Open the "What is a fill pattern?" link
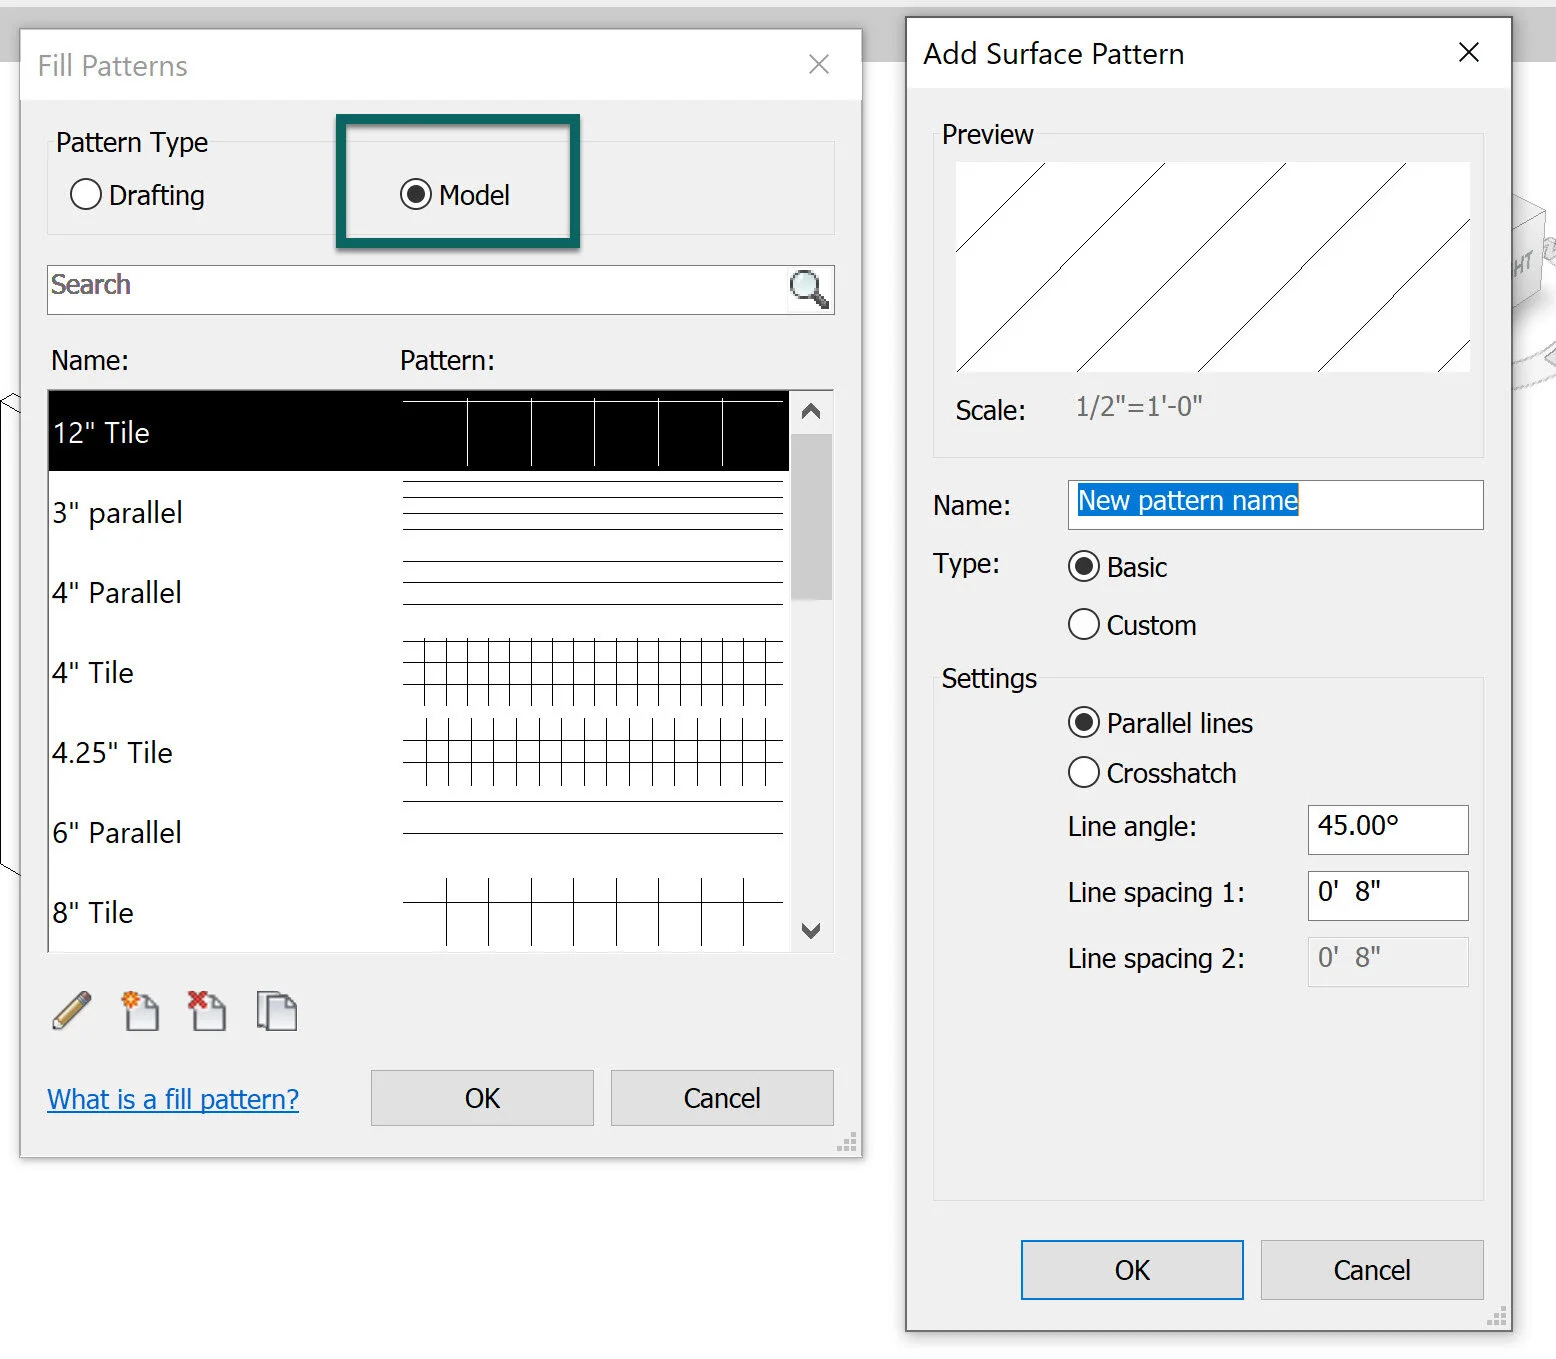Screen dimensions: 1556x1359 (x=172, y=1098)
